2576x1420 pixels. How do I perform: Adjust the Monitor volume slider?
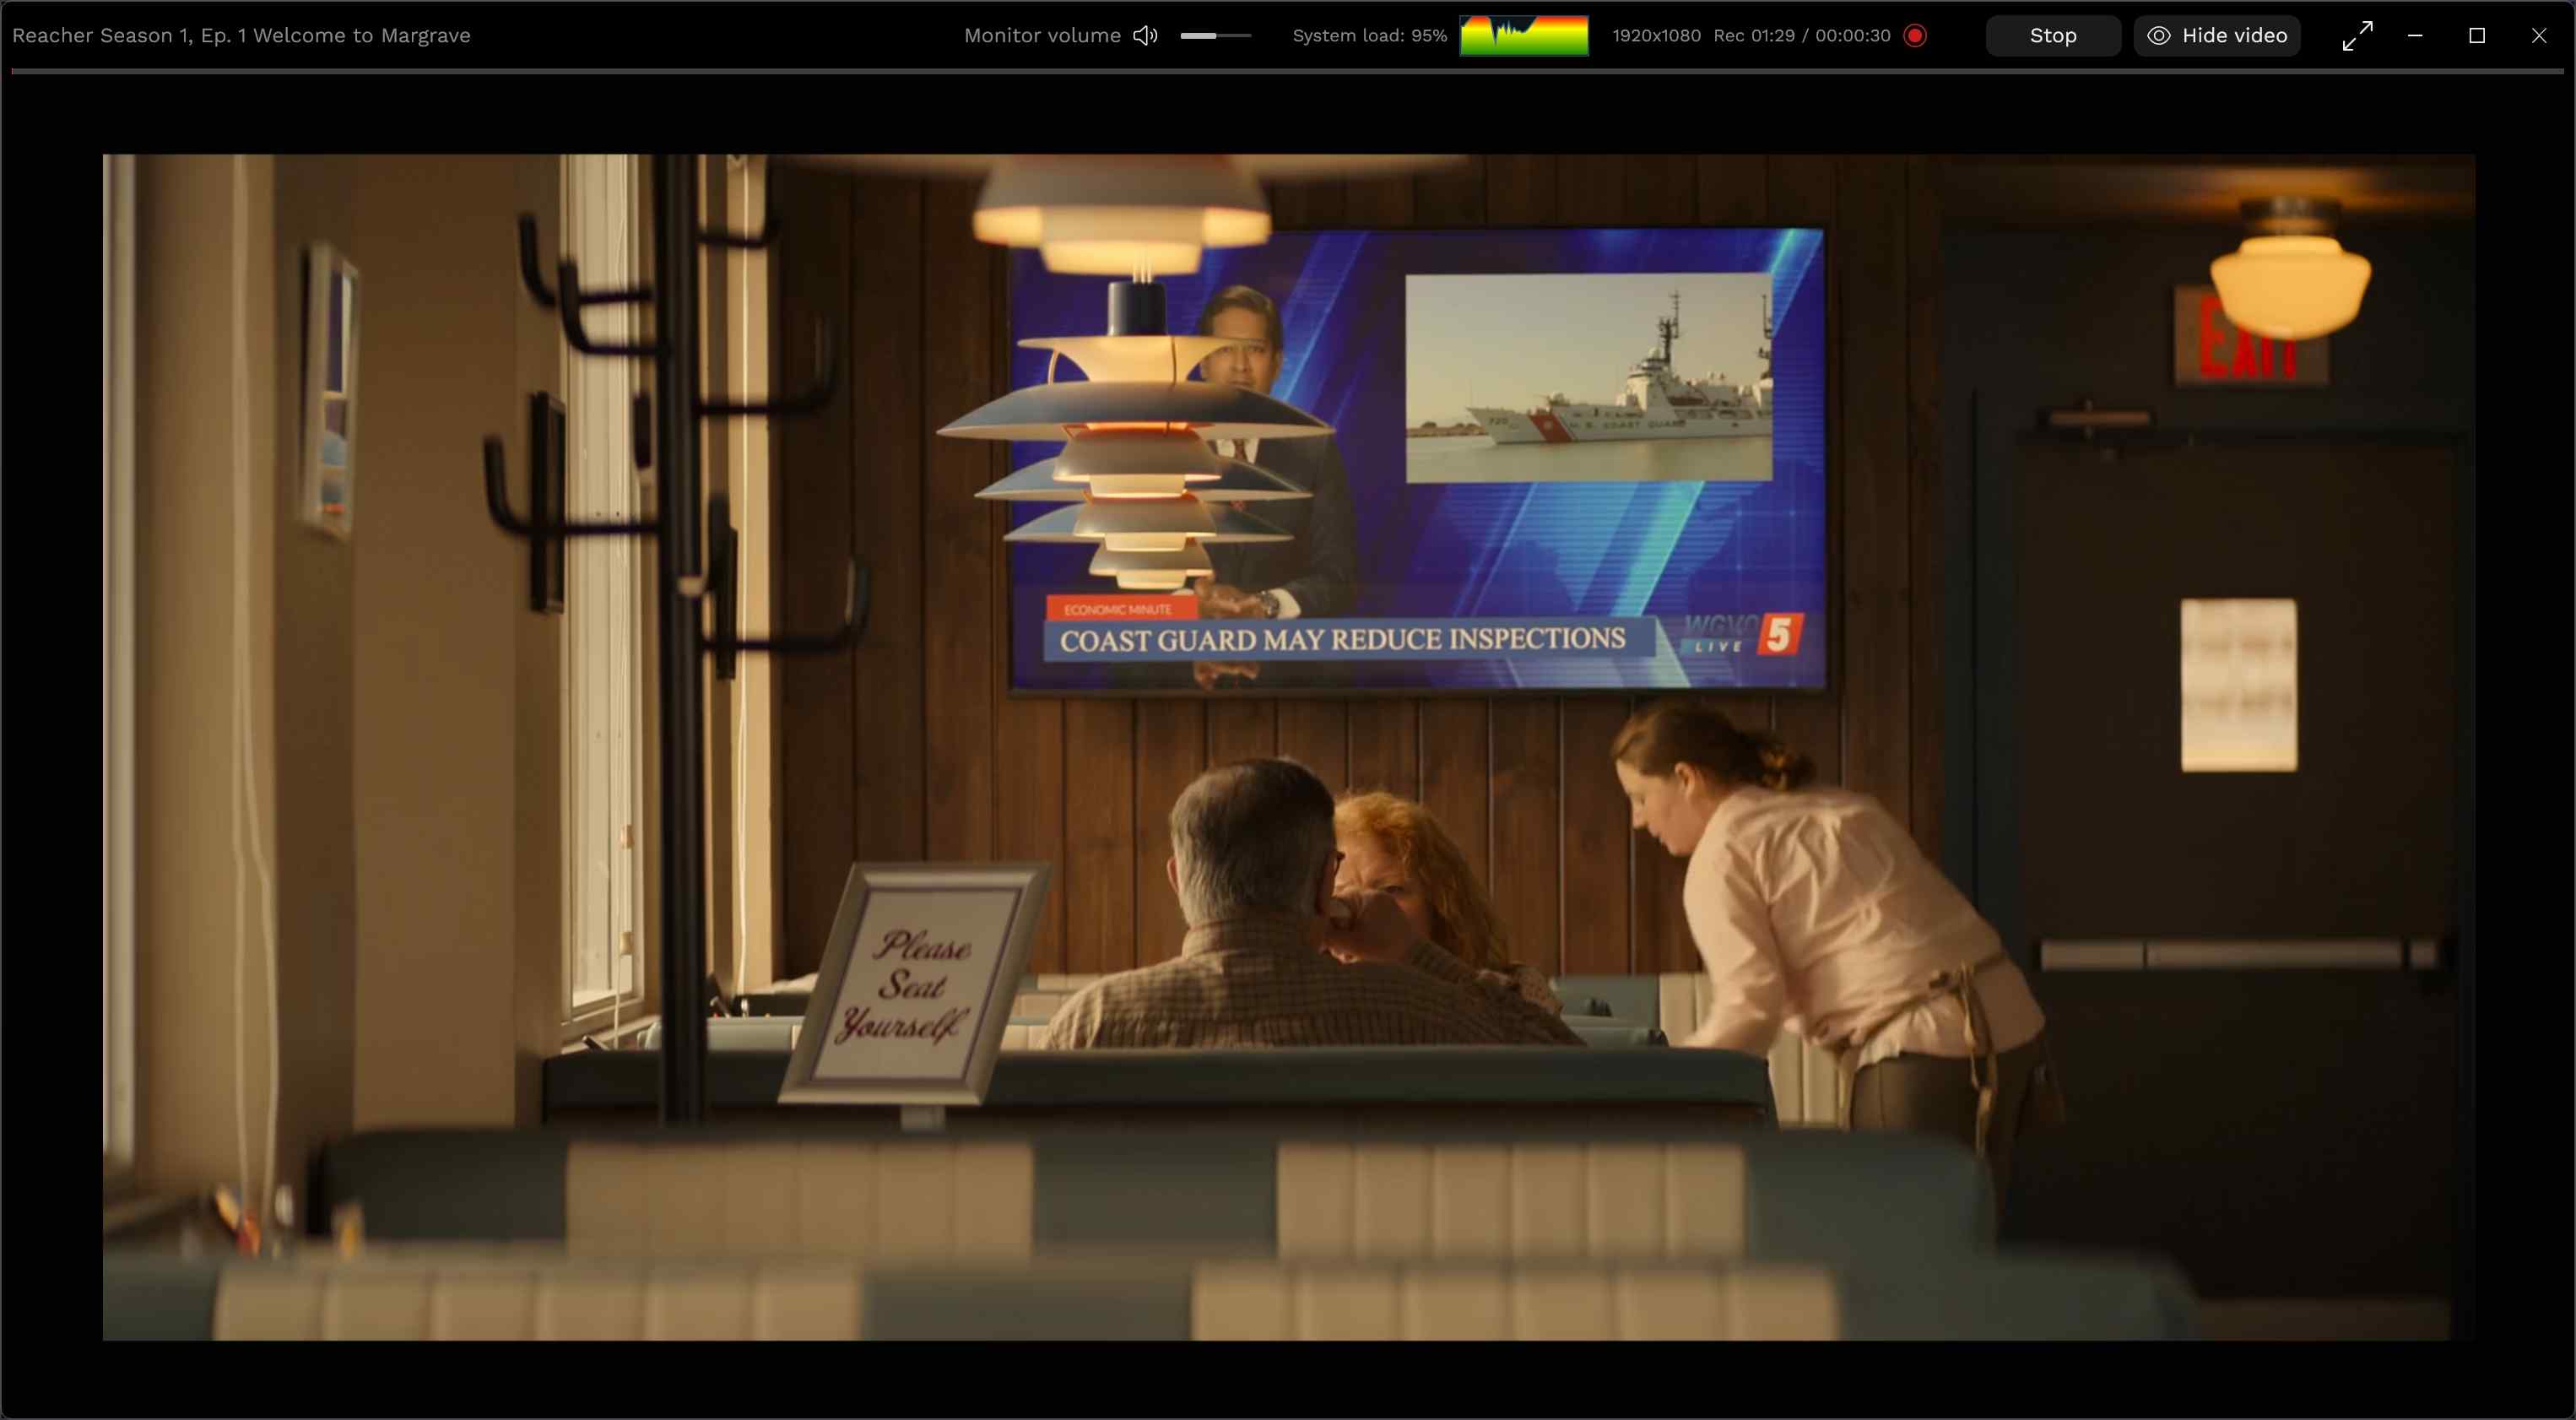coord(1215,35)
